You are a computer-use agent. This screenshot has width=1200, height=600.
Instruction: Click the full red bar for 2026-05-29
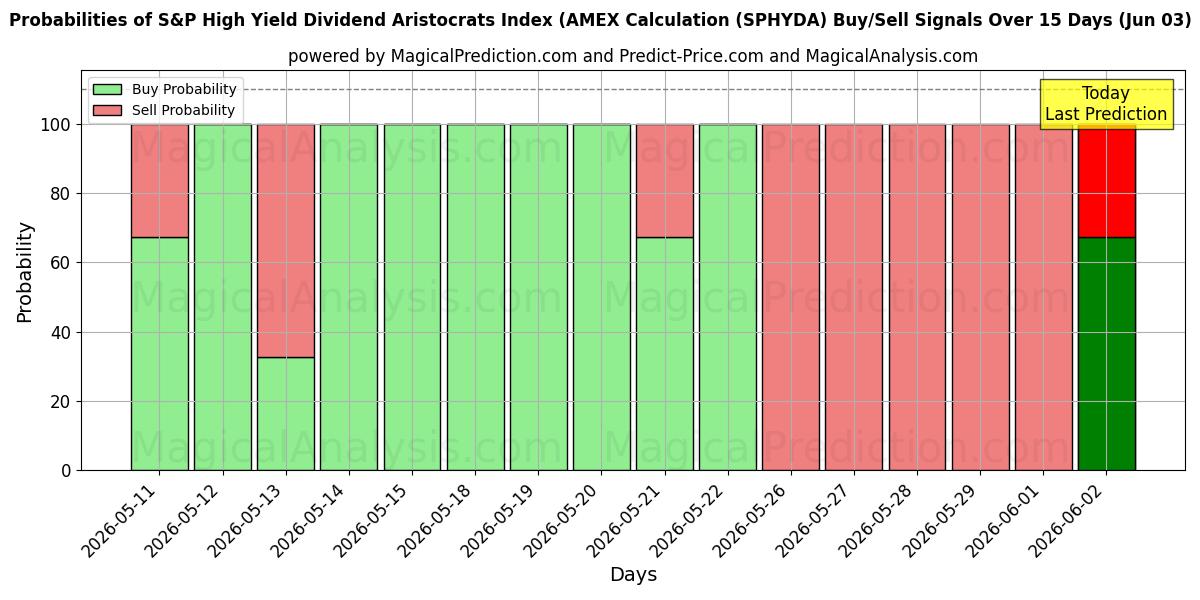(x=980, y=297)
